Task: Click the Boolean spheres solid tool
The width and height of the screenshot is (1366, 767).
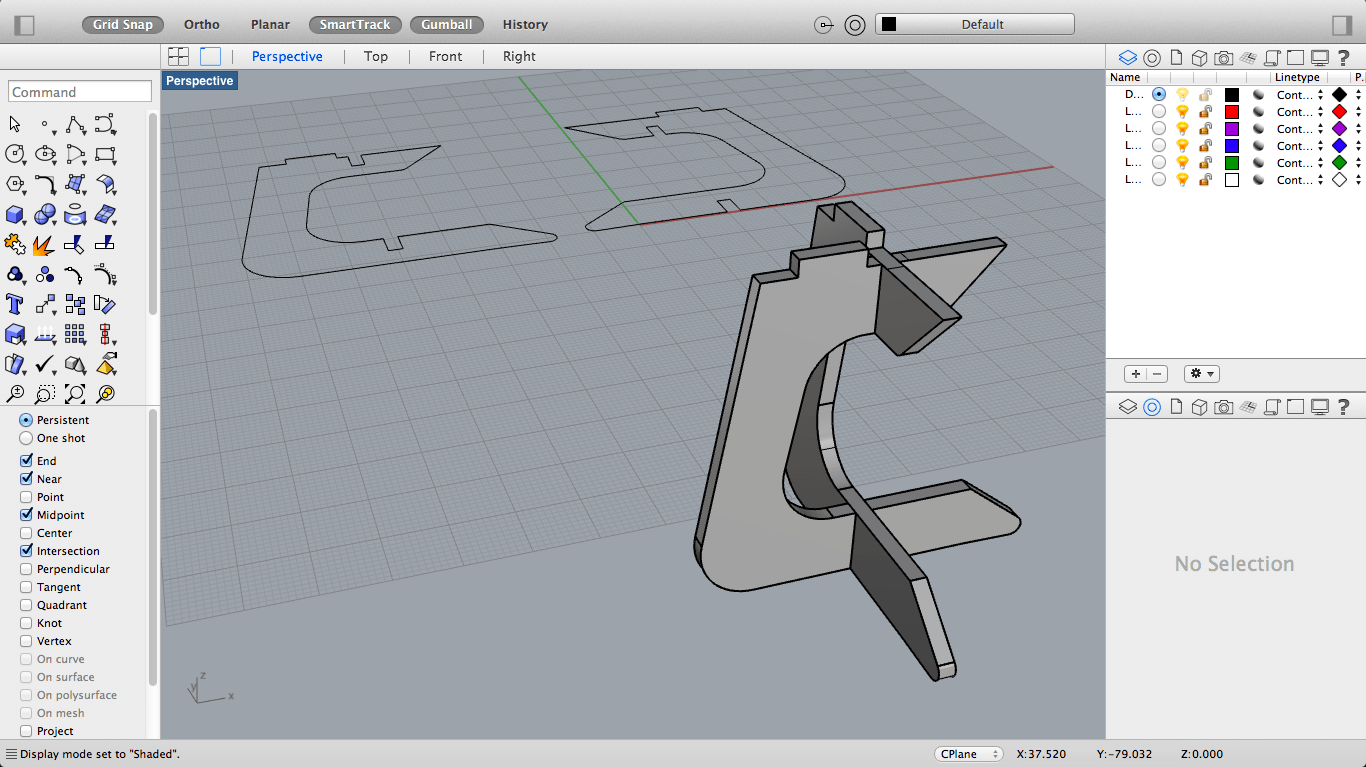Action: pyautogui.click(x=45, y=215)
